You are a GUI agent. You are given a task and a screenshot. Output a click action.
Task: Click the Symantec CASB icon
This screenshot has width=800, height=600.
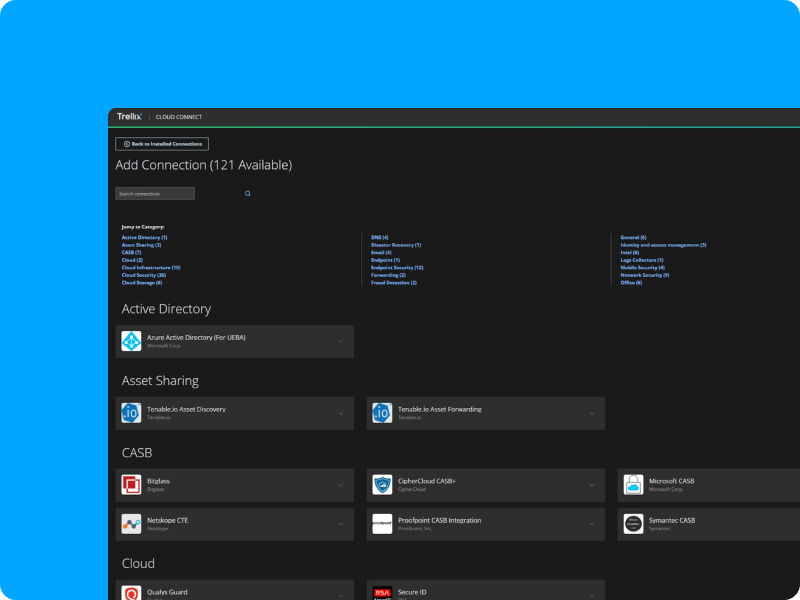(x=633, y=524)
